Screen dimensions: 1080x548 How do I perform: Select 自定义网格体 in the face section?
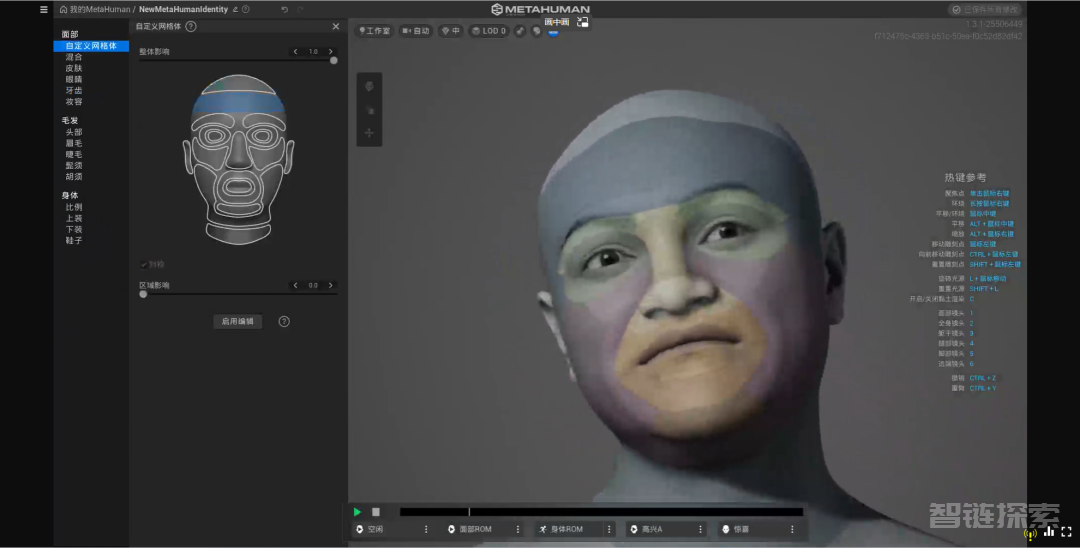[x=91, y=45]
